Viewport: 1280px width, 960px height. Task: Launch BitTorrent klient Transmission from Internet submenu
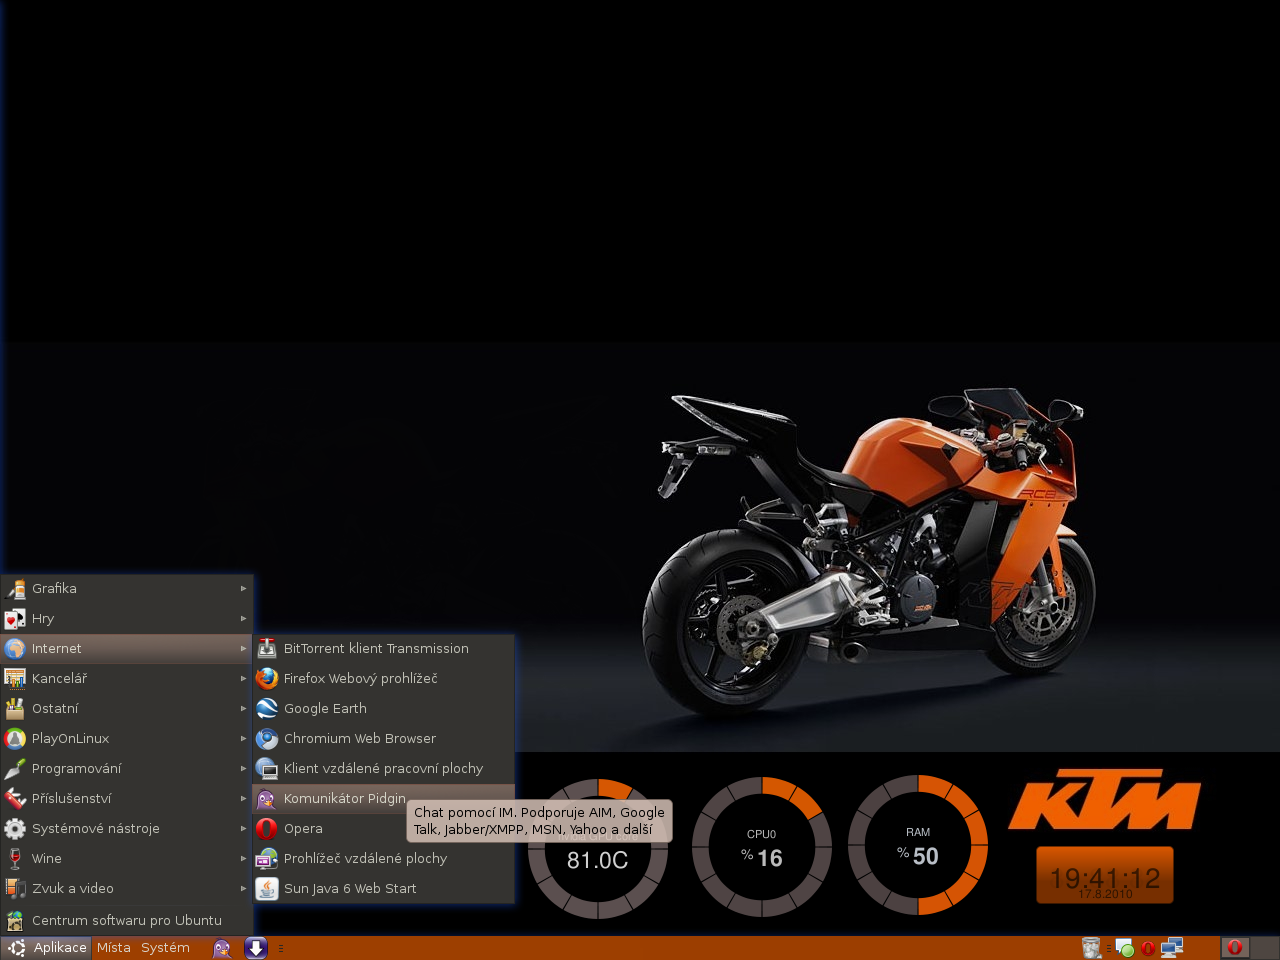tap(375, 648)
